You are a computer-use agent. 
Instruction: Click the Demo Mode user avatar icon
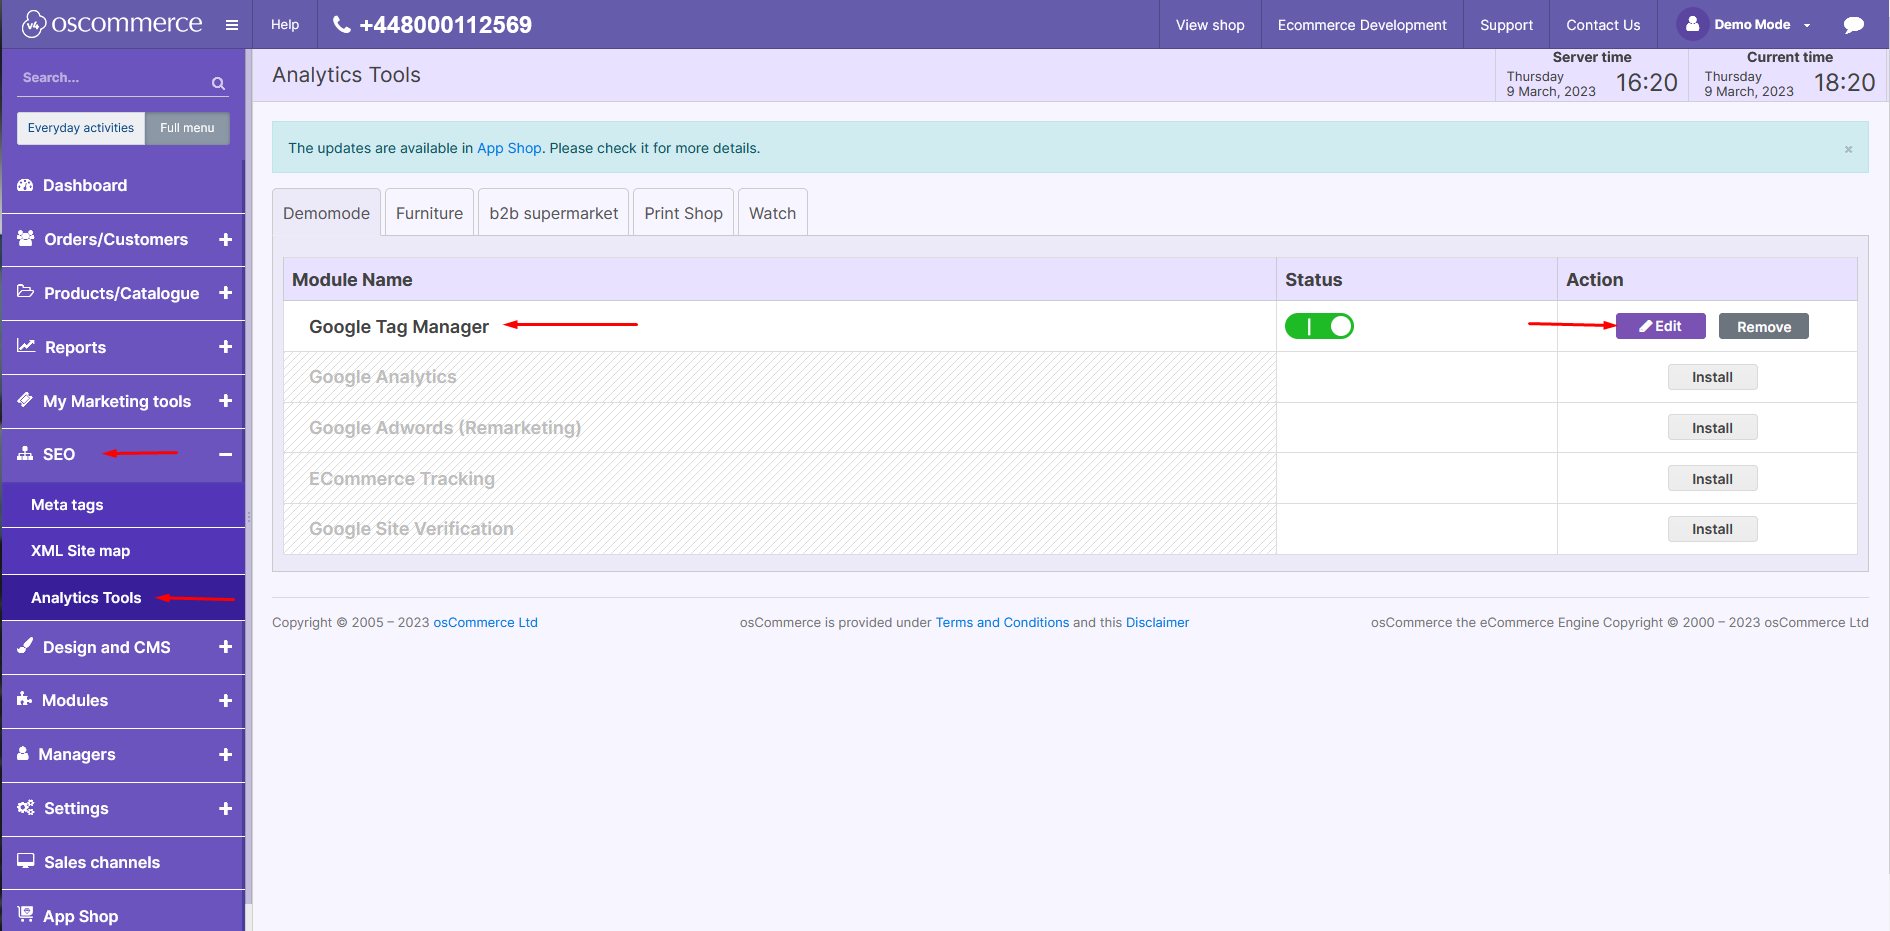[x=1692, y=24]
